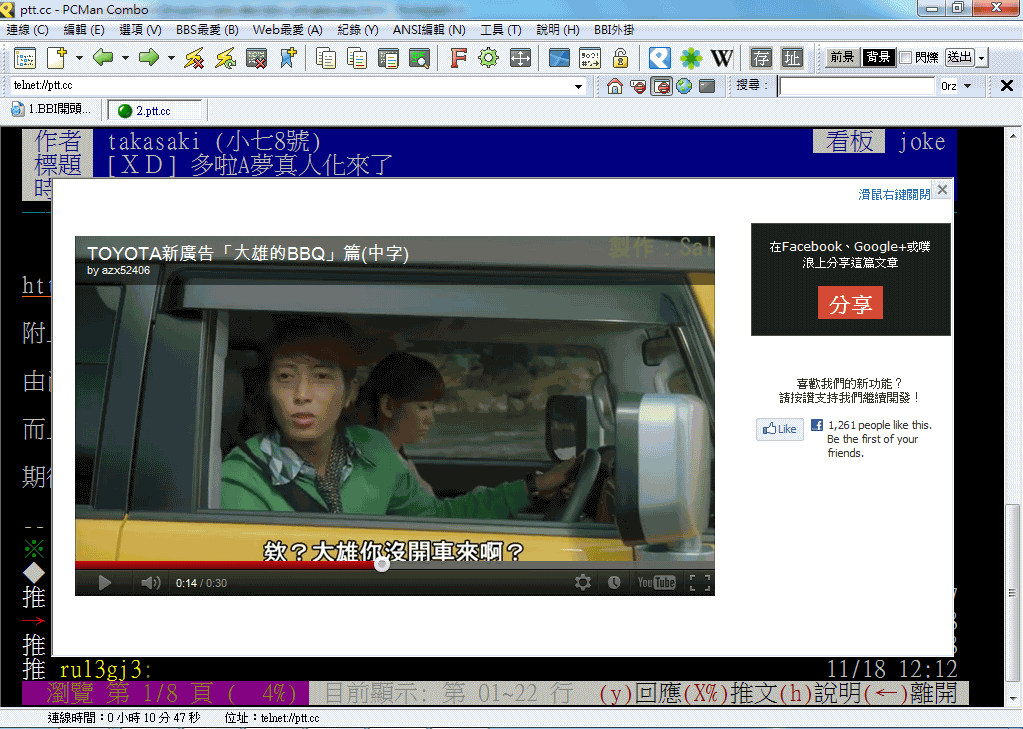The height and width of the screenshot is (729, 1023).
Task: Open Wikipedia lookup with the W icon
Action: click(x=722, y=58)
